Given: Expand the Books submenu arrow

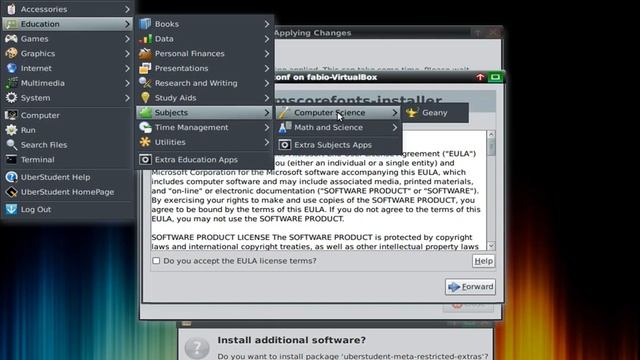Looking at the screenshot, I should (267, 24).
